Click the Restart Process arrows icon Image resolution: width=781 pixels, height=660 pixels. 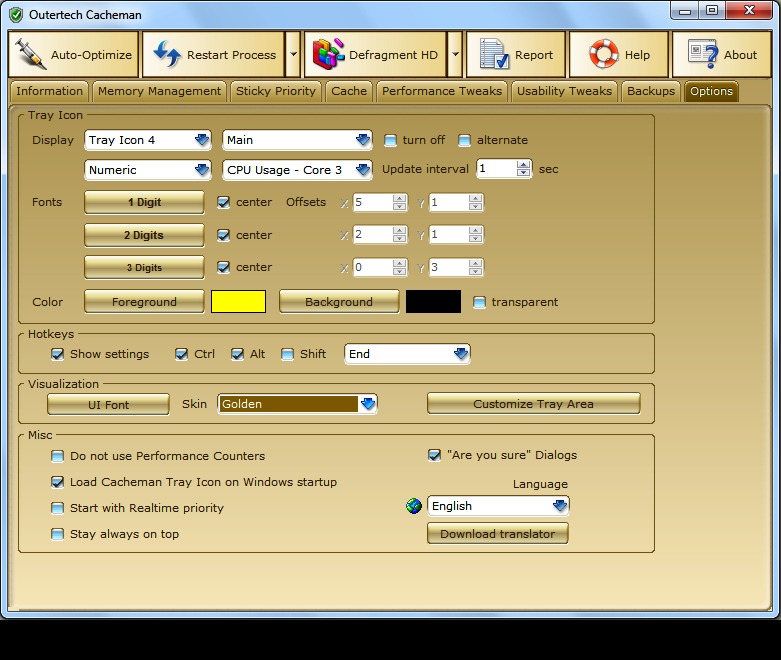click(167, 54)
